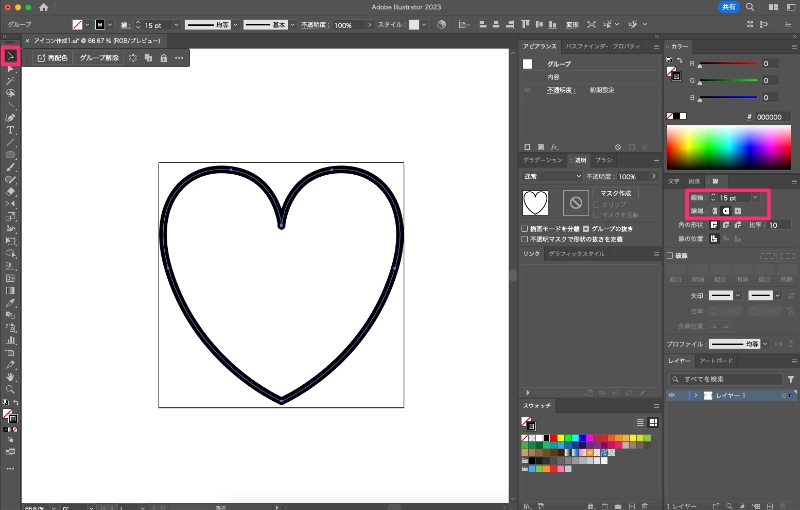Click the 共有 share button
Viewport: 800px width, 510px height.
coord(729,7)
